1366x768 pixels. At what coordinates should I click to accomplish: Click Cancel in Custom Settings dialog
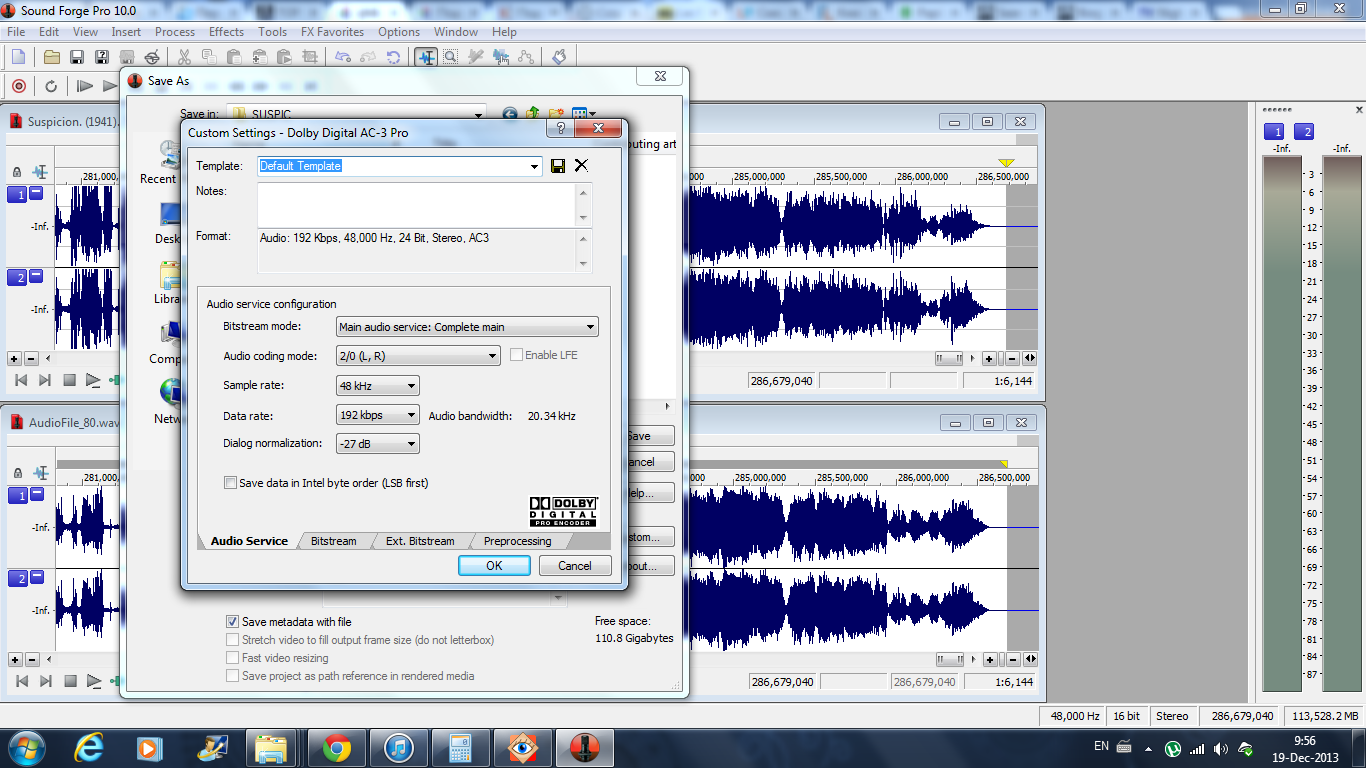(575, 565)
